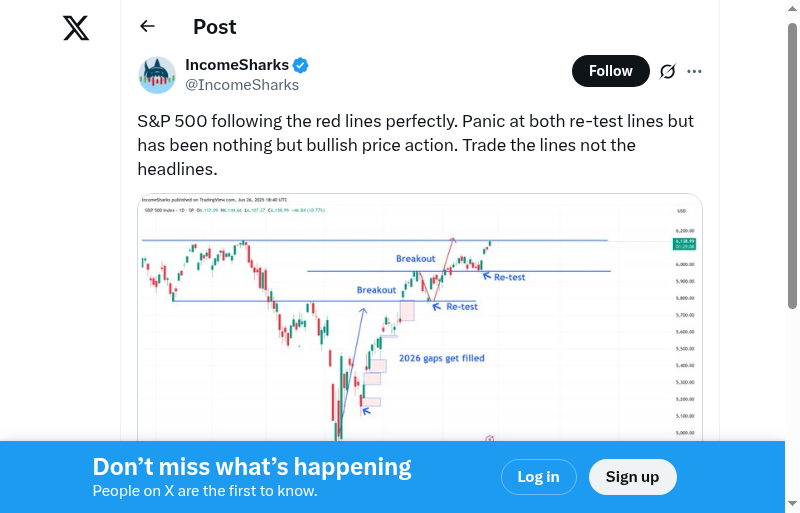Go back using the left arrow
Viewport: 800px width, 513px height.
(148, 27)
